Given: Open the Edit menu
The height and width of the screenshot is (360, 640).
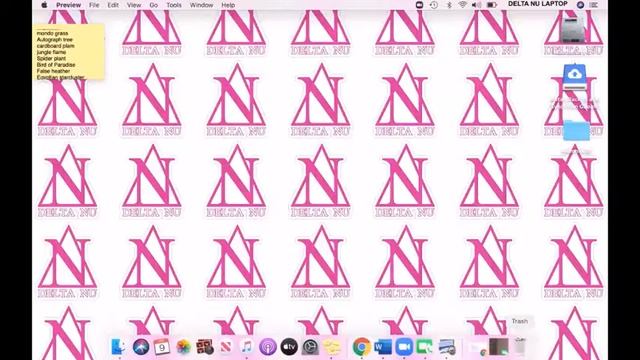Looking at the screenshot, I should 113,5.
